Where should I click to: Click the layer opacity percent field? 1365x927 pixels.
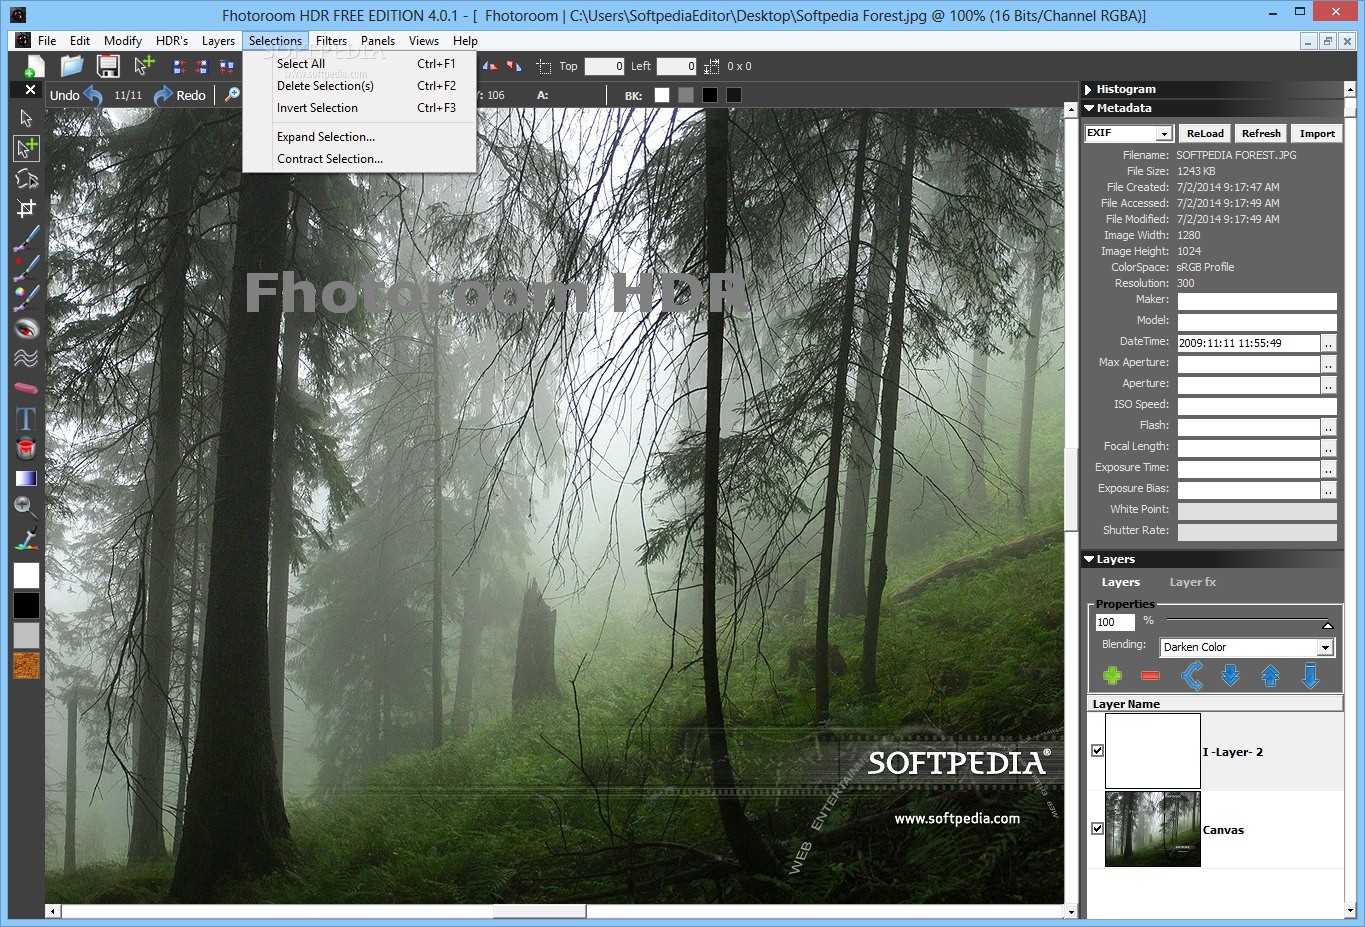click(x=1115, y=622)
